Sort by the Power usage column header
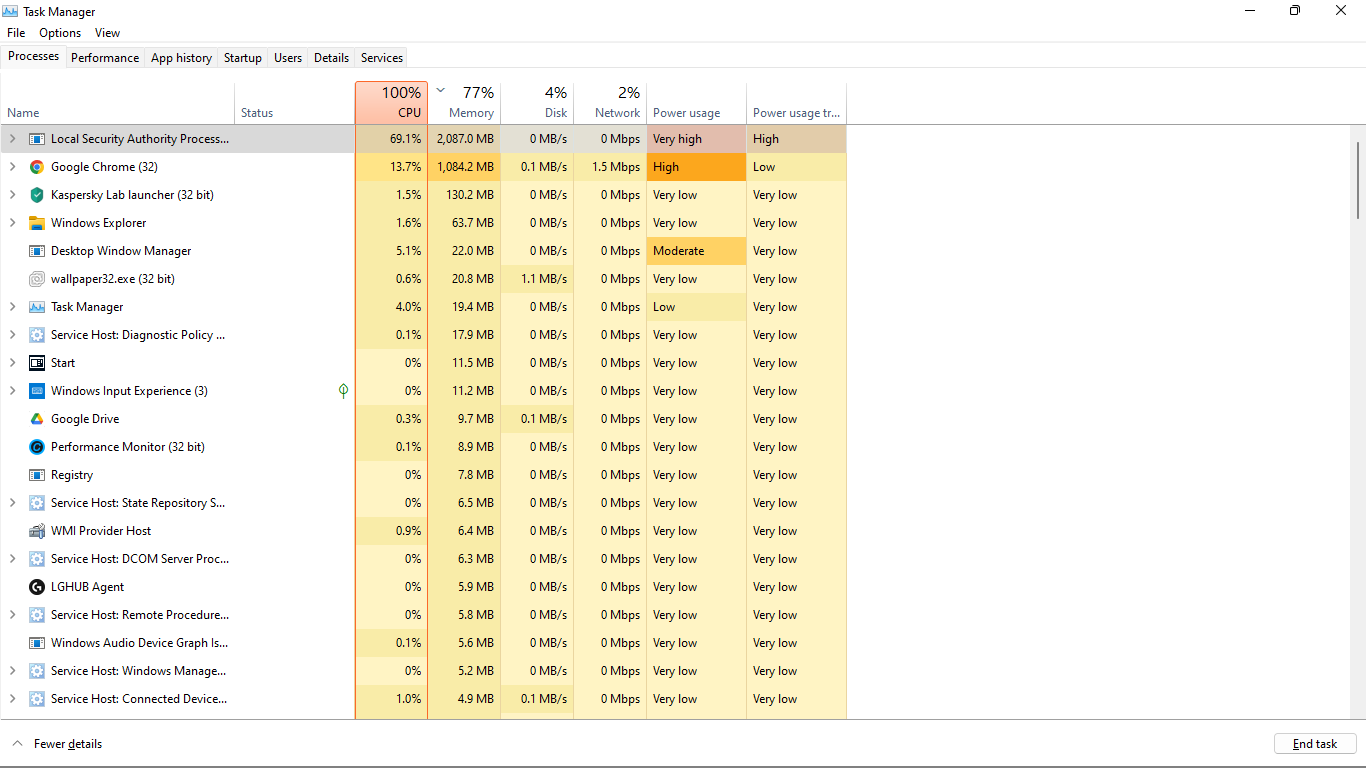Image resolution: width=1366 pixels, height=768 pixels. pos(696,103)
